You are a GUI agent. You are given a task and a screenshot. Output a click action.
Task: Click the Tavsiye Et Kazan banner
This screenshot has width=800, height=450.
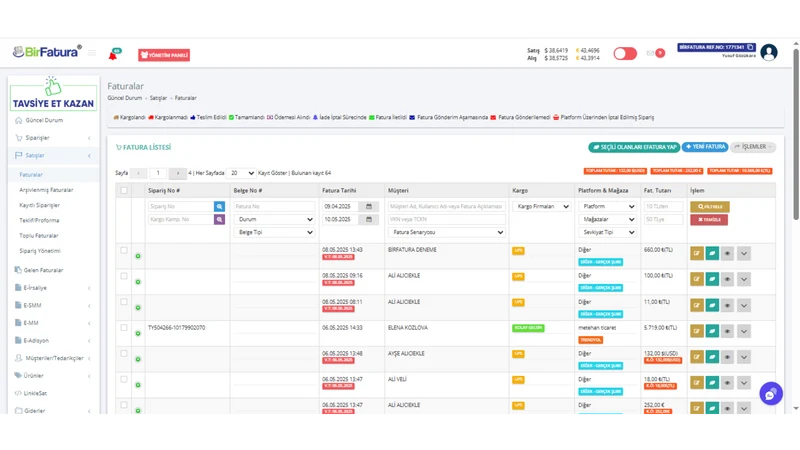[x=53, y=93]
